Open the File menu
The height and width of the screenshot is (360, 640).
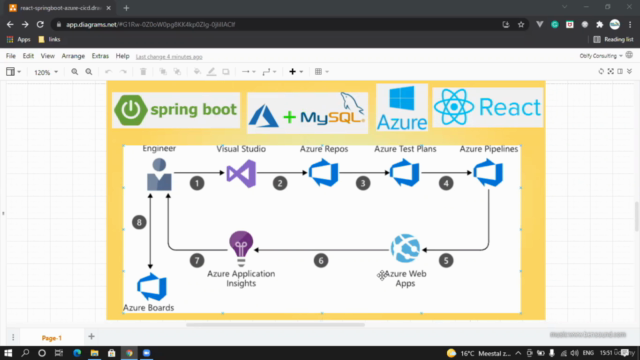click(11, 56)
